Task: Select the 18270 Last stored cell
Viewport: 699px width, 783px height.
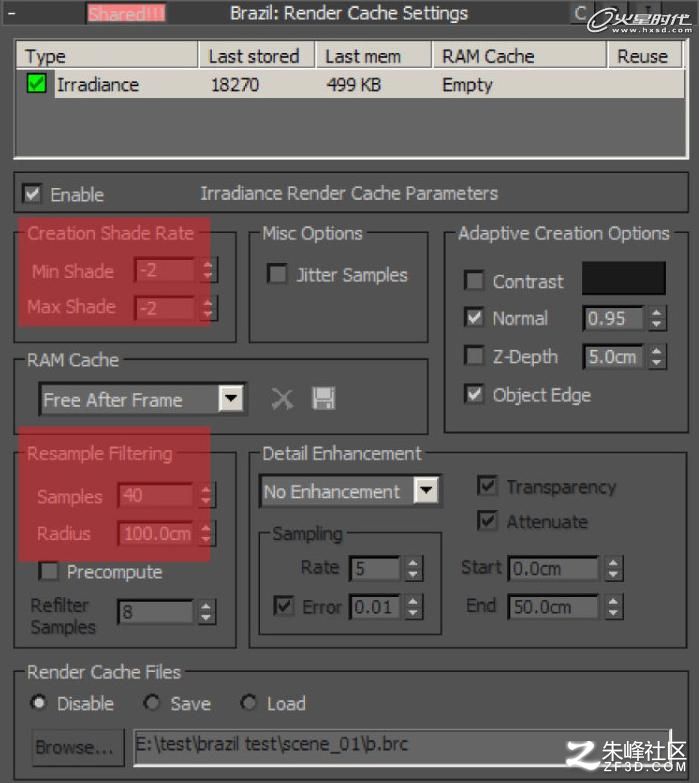Action: pos(235,84)
